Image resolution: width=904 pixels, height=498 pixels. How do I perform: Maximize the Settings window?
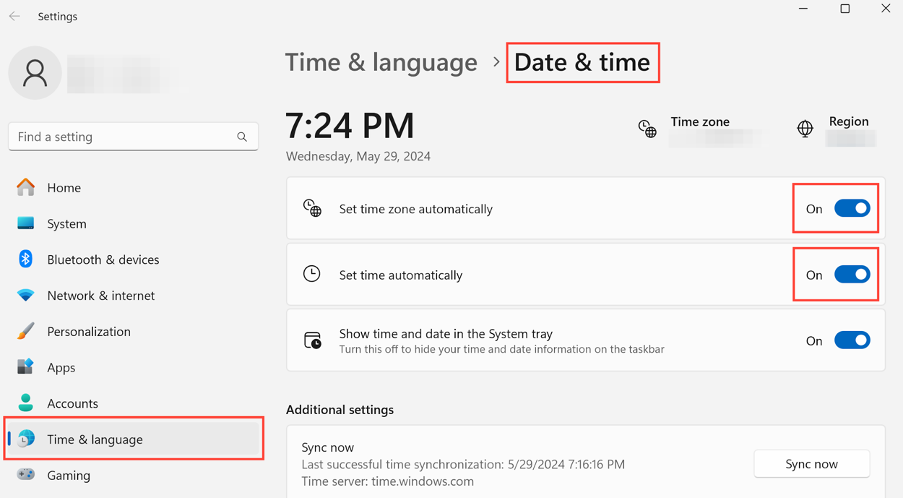pyautogui.click(x=845, y=9)
